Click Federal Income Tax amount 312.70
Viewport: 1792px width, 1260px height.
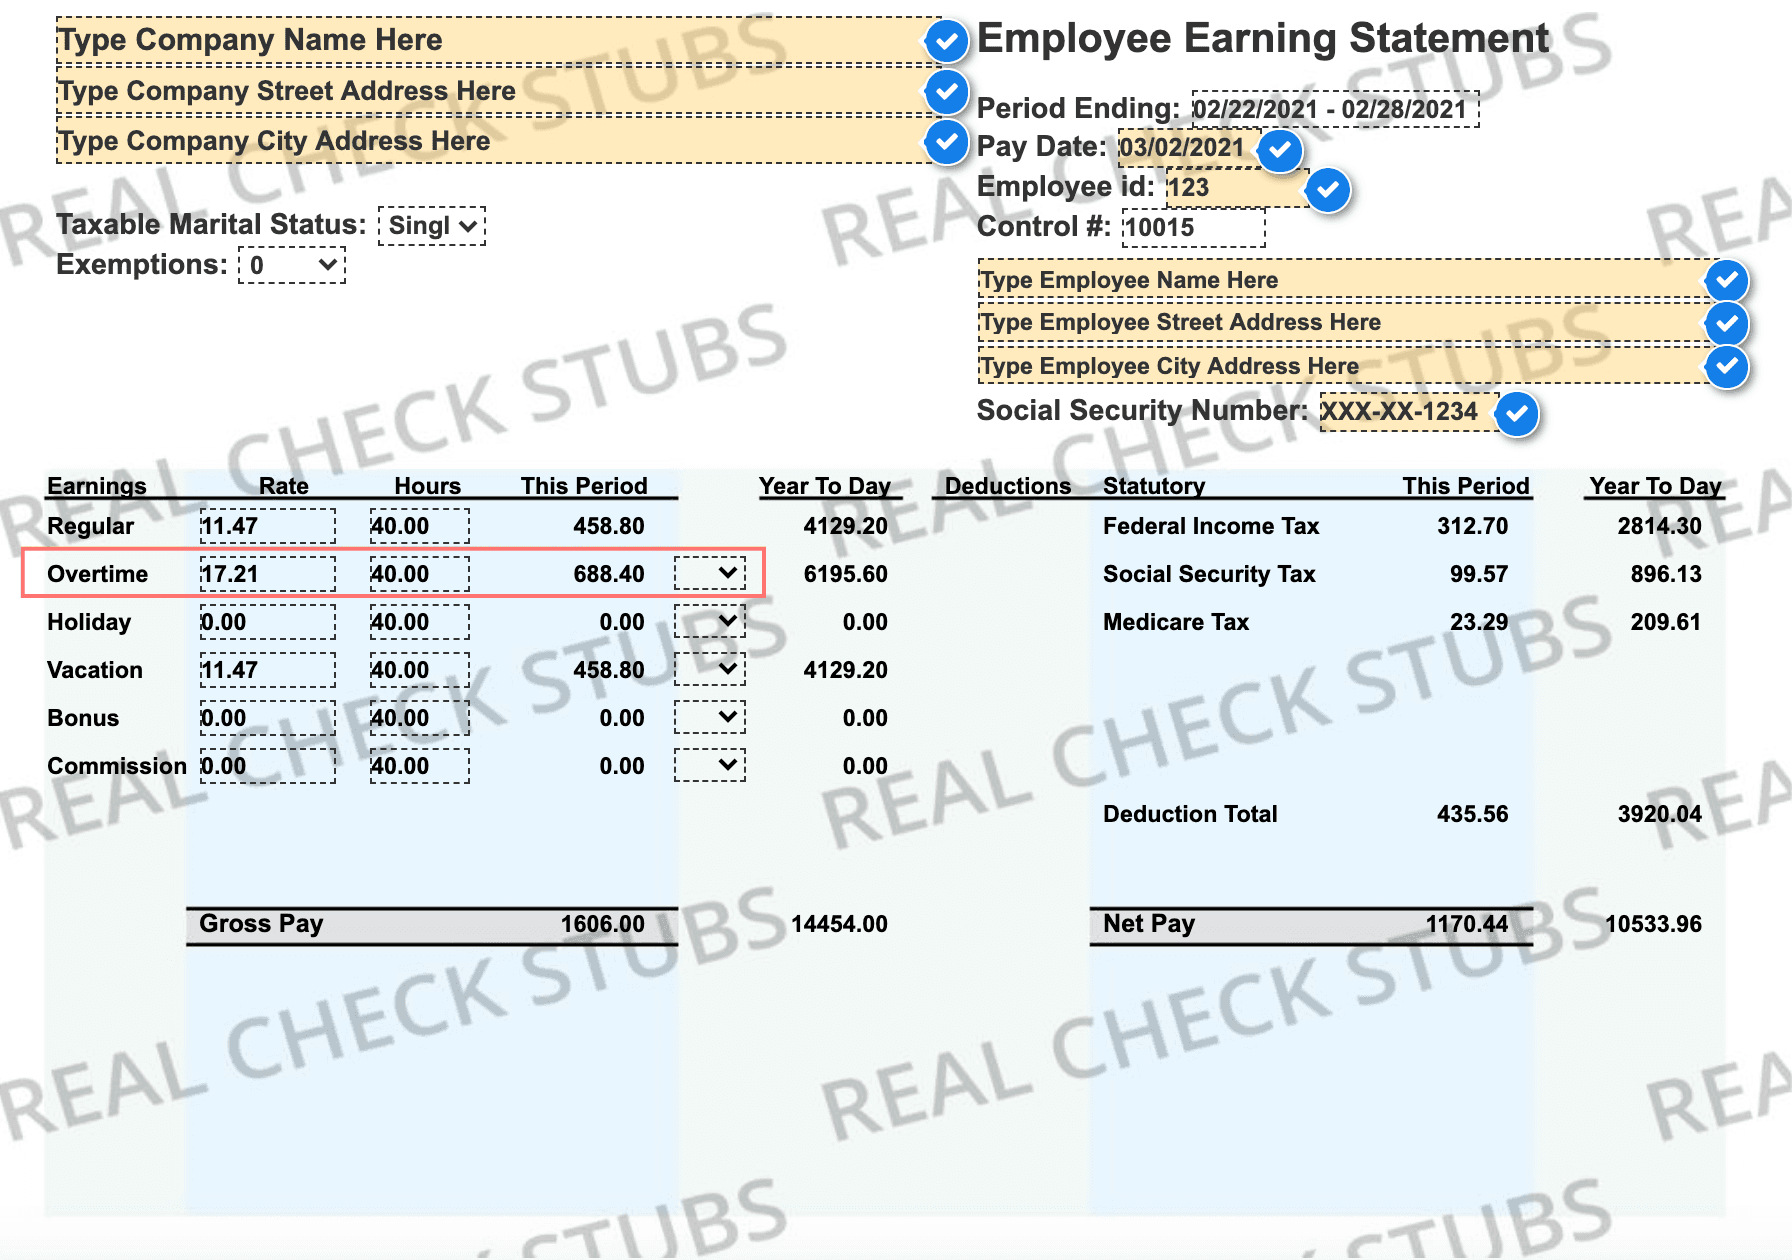coord(1472,526)
